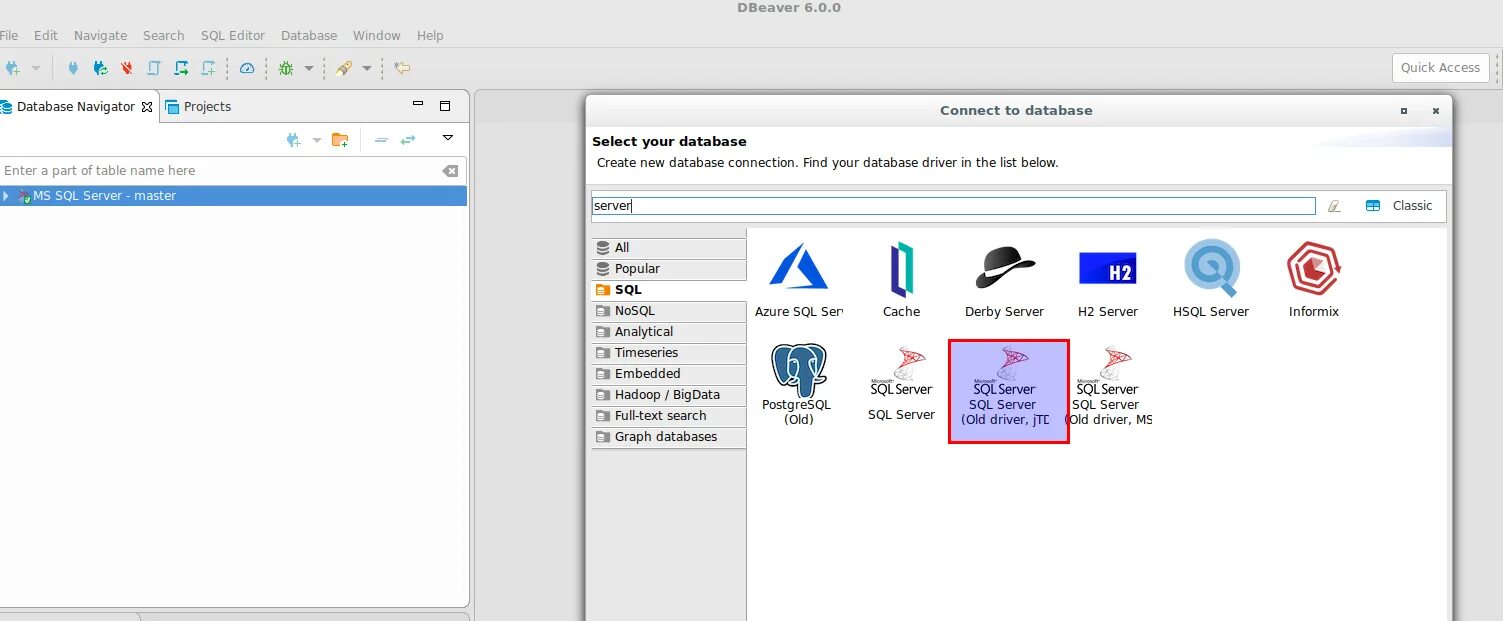Screen dimensions: 1503x621
Task: Switch to Classic view in dialog
Action: pyautogui.click(x=1399, y=206)
